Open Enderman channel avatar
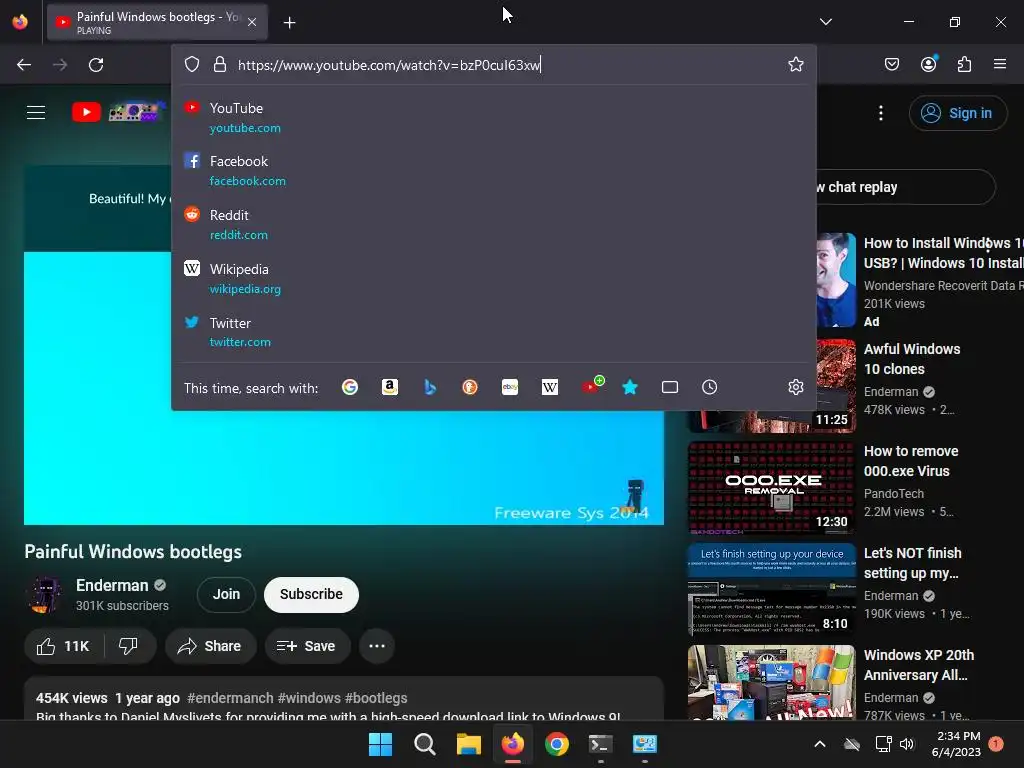Screen dimensions: 1024x768 [44, 594]
